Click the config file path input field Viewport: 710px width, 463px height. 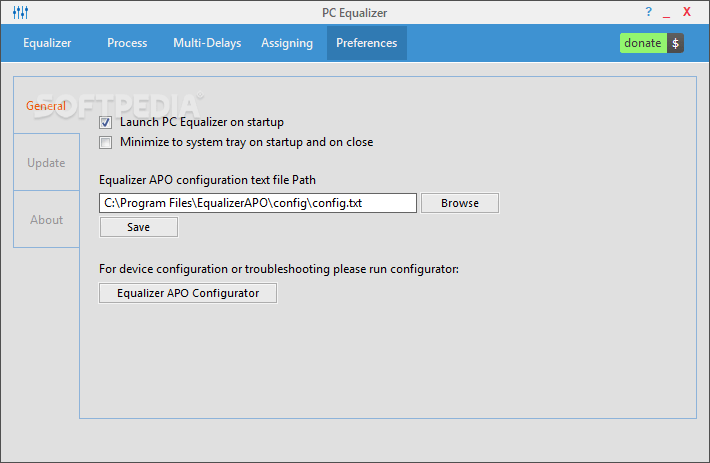258,203
